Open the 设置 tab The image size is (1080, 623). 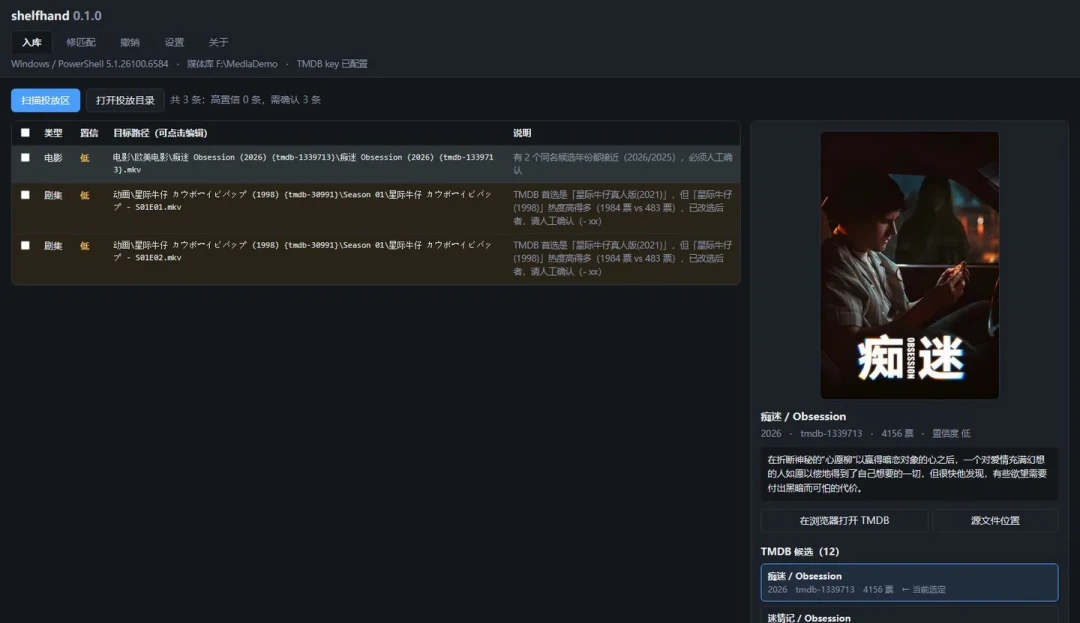[174, 42]
